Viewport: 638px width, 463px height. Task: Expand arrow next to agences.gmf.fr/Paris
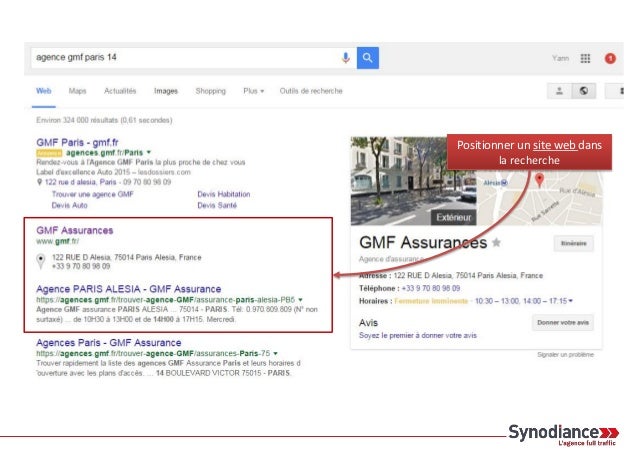click(149, 152)
